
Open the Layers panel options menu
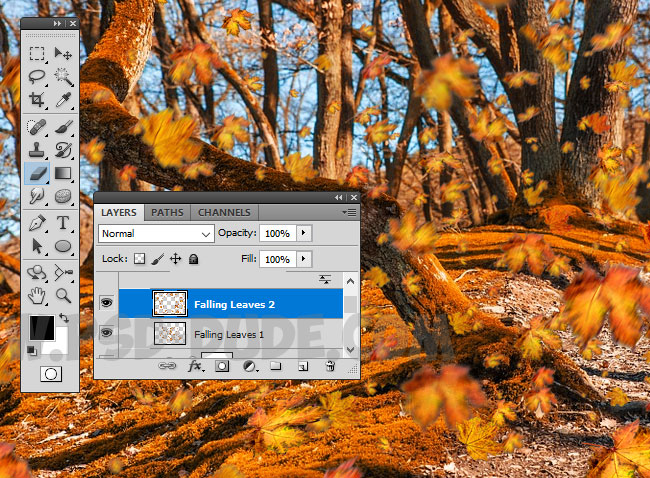348,212
